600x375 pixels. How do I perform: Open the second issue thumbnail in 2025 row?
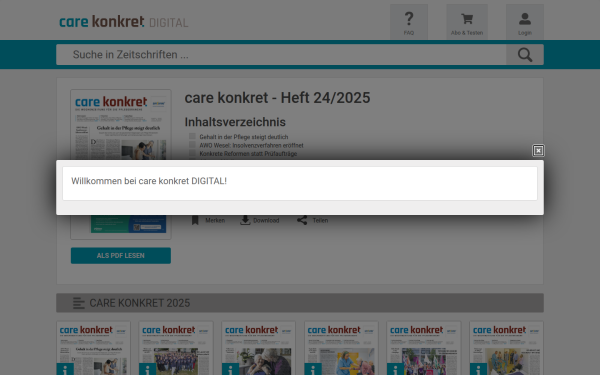[x=176, y=348]
